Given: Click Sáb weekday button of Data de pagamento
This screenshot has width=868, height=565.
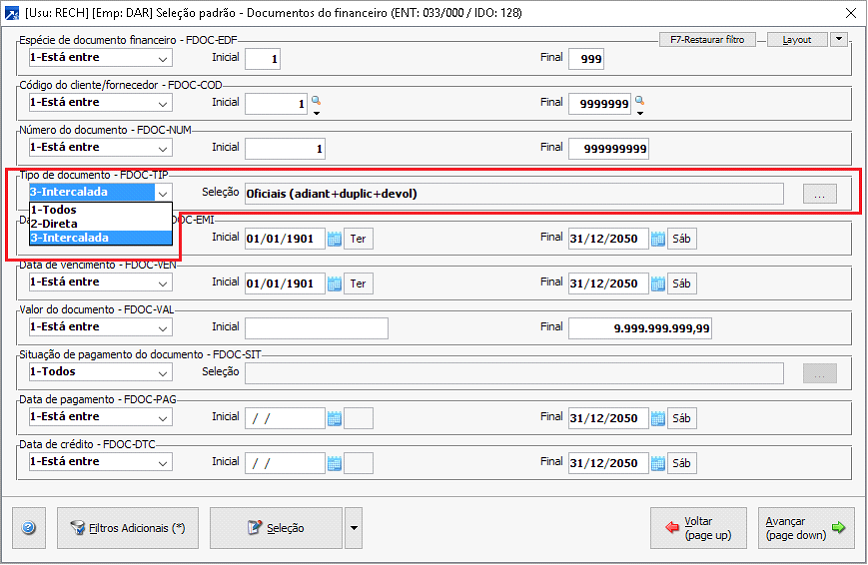Looking at the screenshot, I should (681, 418).
